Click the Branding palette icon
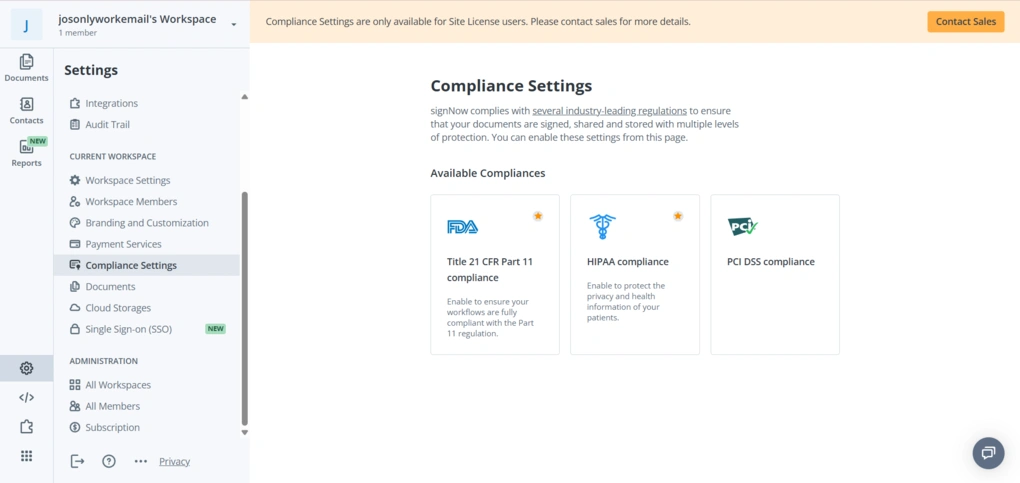The height and width of the screenshot is (483, 1020). click(75, 223)
